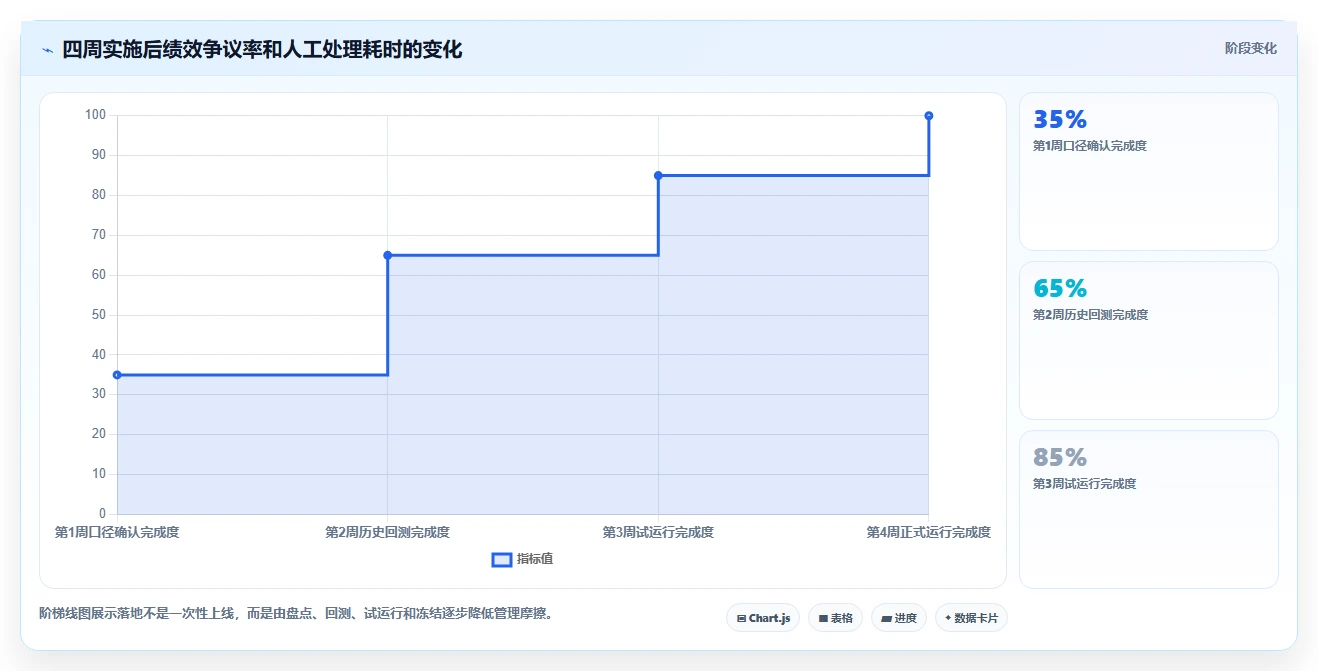Click the 数据卡片 tag chip
This screenshot has width=1318, height=671.
(971, 618)
